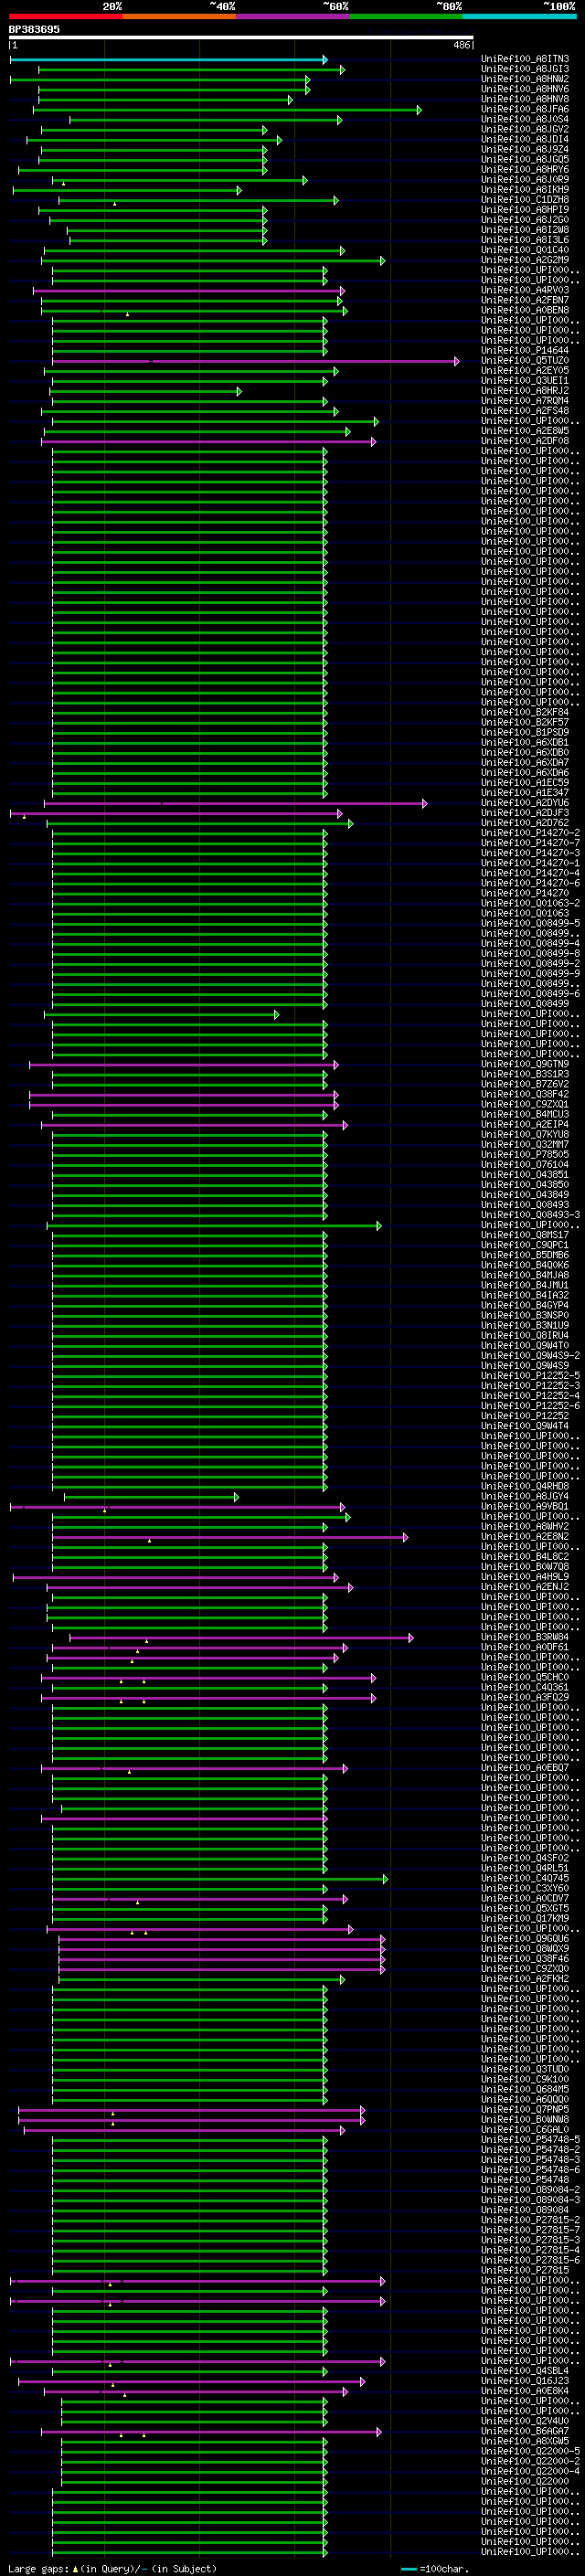Image resolution: width=585 pixels, height=2576 pixels.
Task: Select hit label UniRef100_A4RV03
Action: (525, 291)
